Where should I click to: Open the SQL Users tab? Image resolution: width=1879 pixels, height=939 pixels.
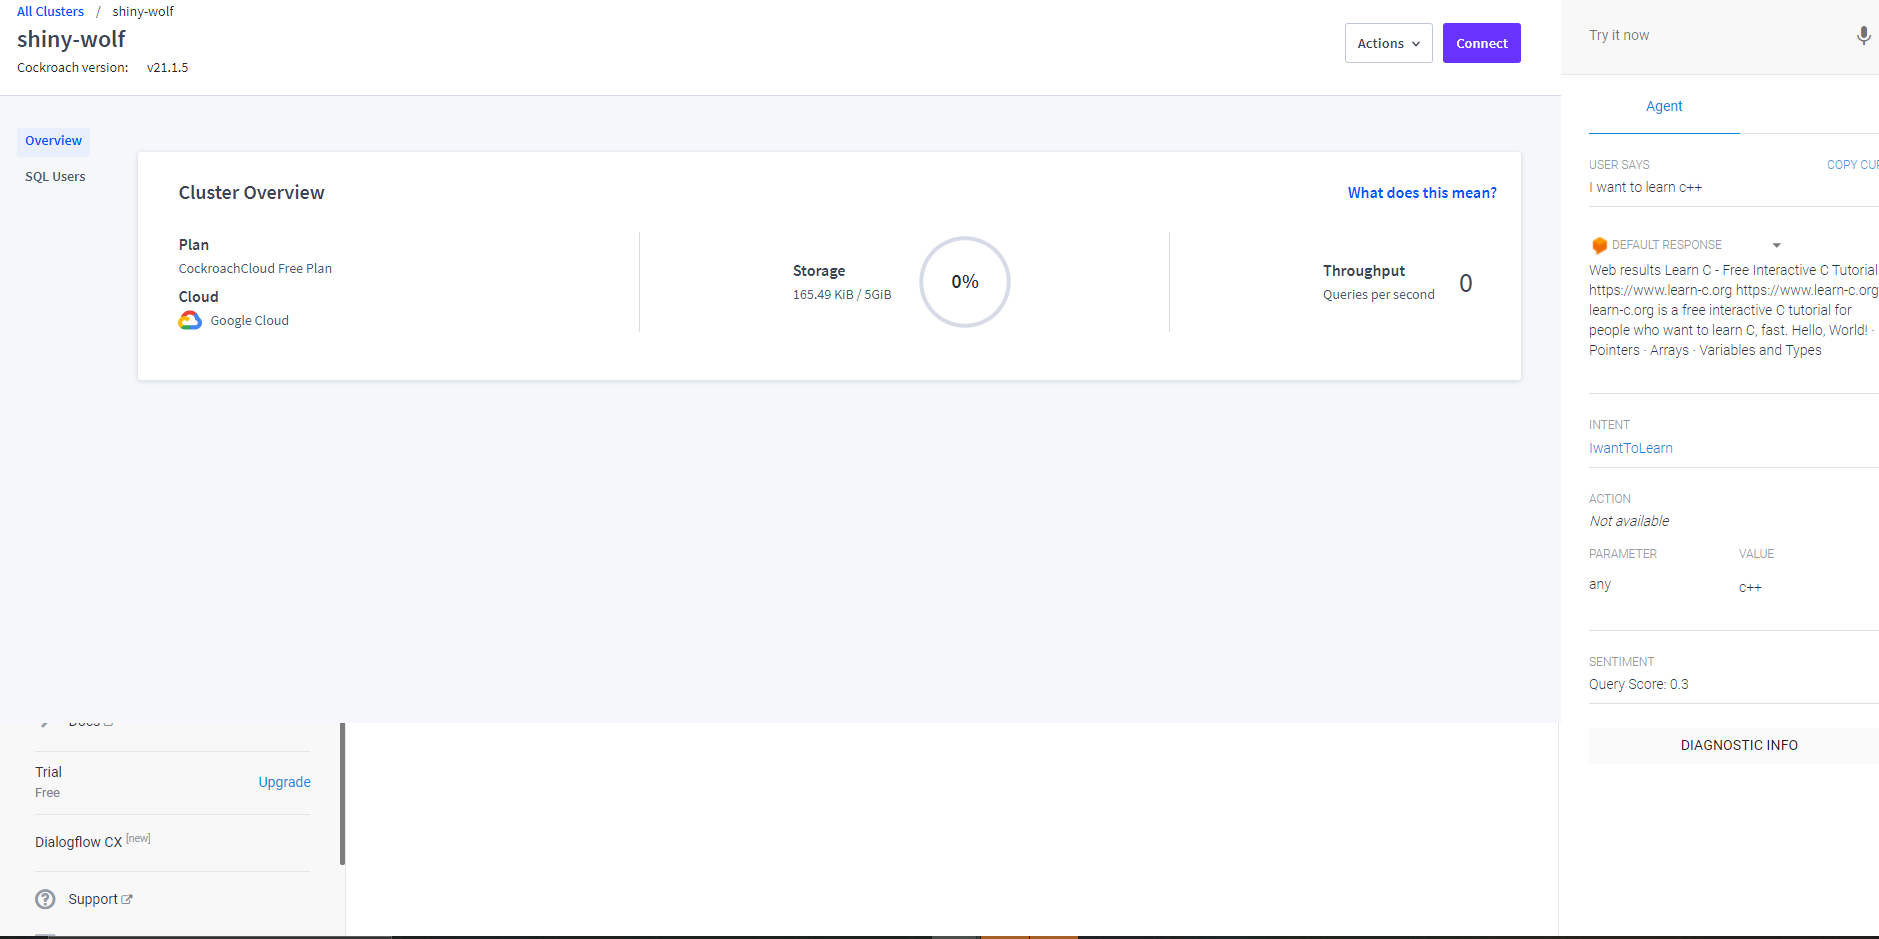click(x=55, y=177)
